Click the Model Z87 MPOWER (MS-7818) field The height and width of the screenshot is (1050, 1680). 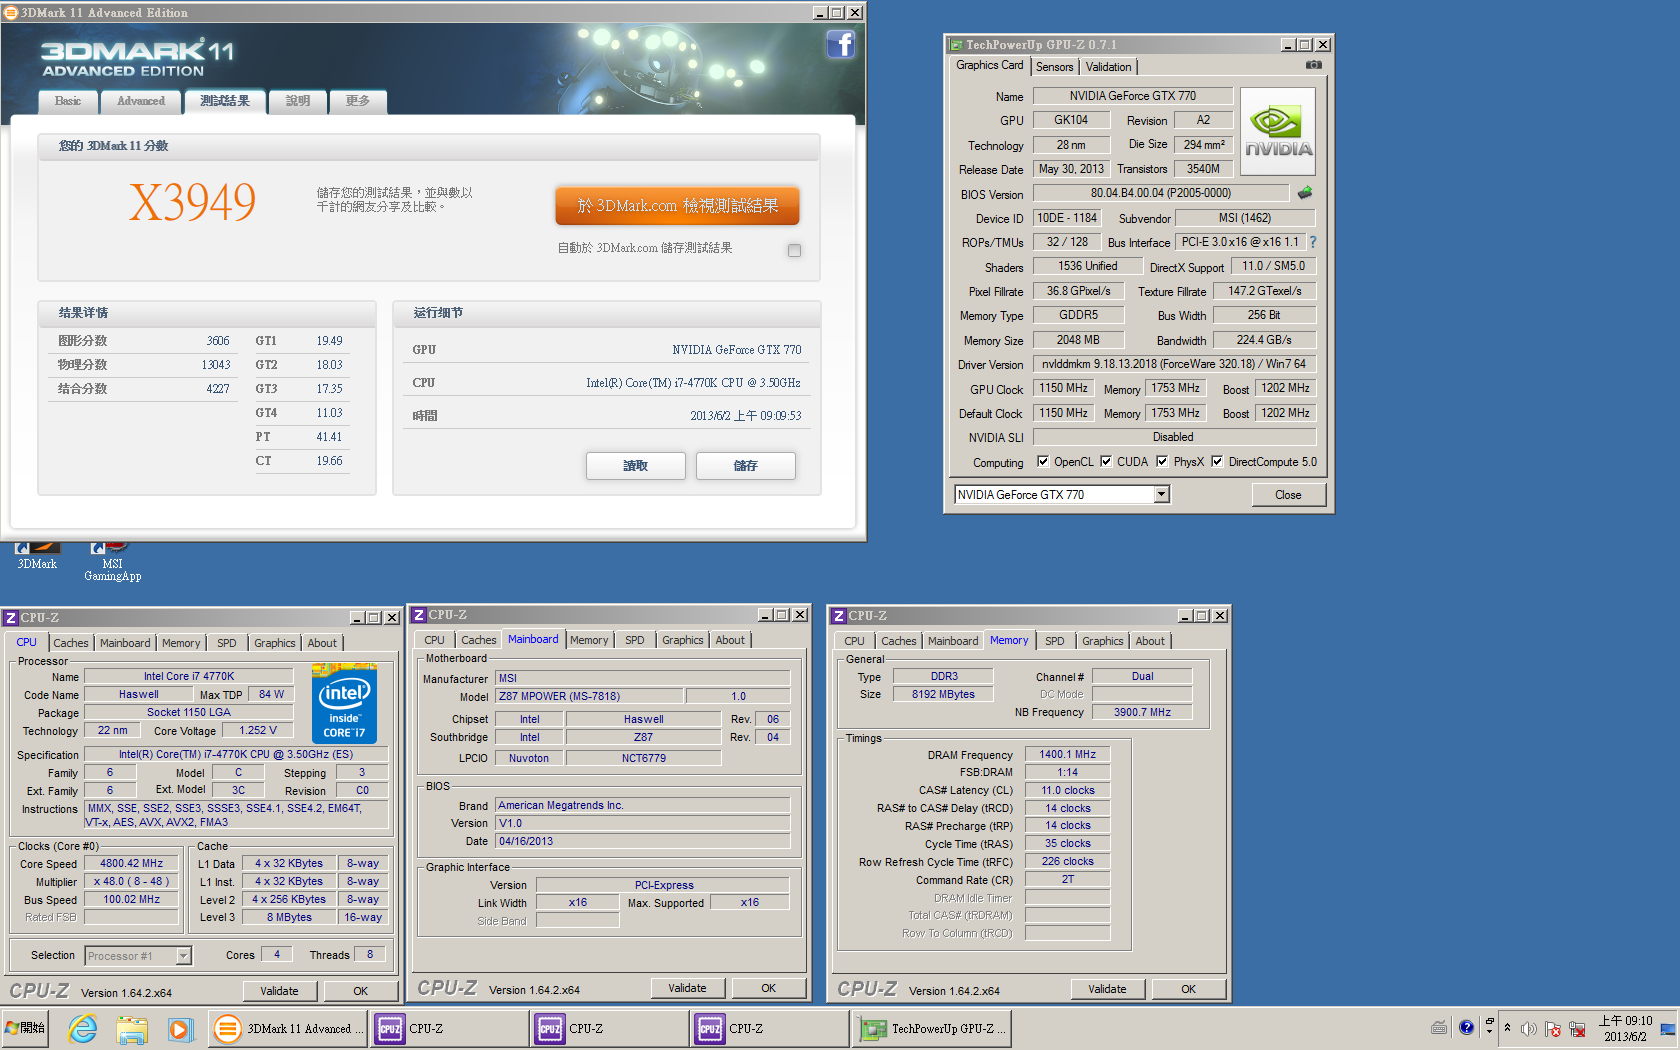coord(590,696)
